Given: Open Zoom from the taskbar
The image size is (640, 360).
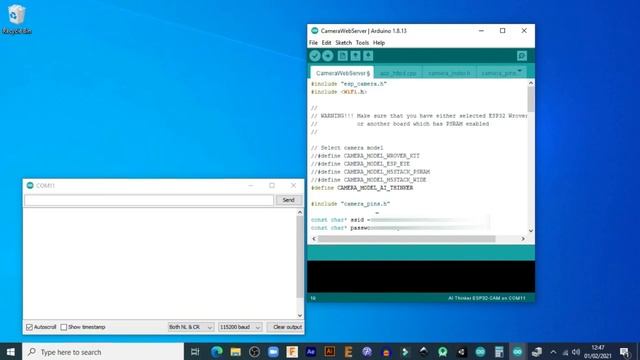Looking at the screenshot, I should [x=273, y=352].
